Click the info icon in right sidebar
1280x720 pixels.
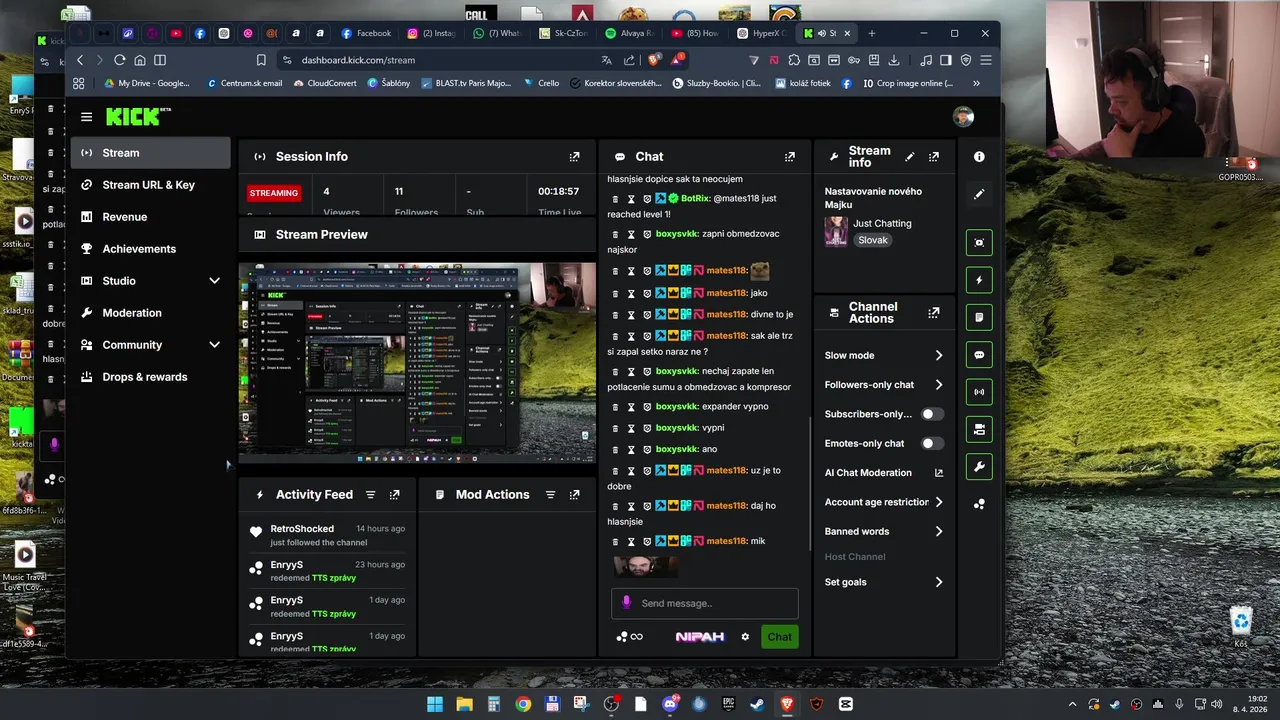pyautogui.click(x=979, y=157)
